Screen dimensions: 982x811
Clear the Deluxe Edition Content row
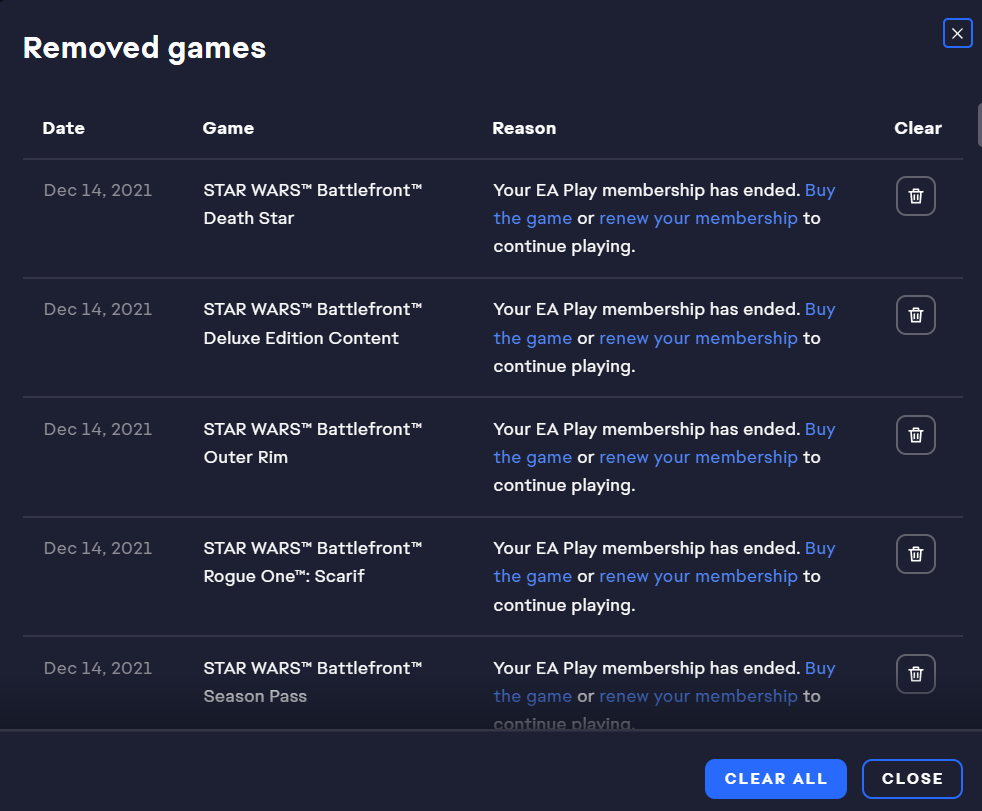[x=915, y=315]
